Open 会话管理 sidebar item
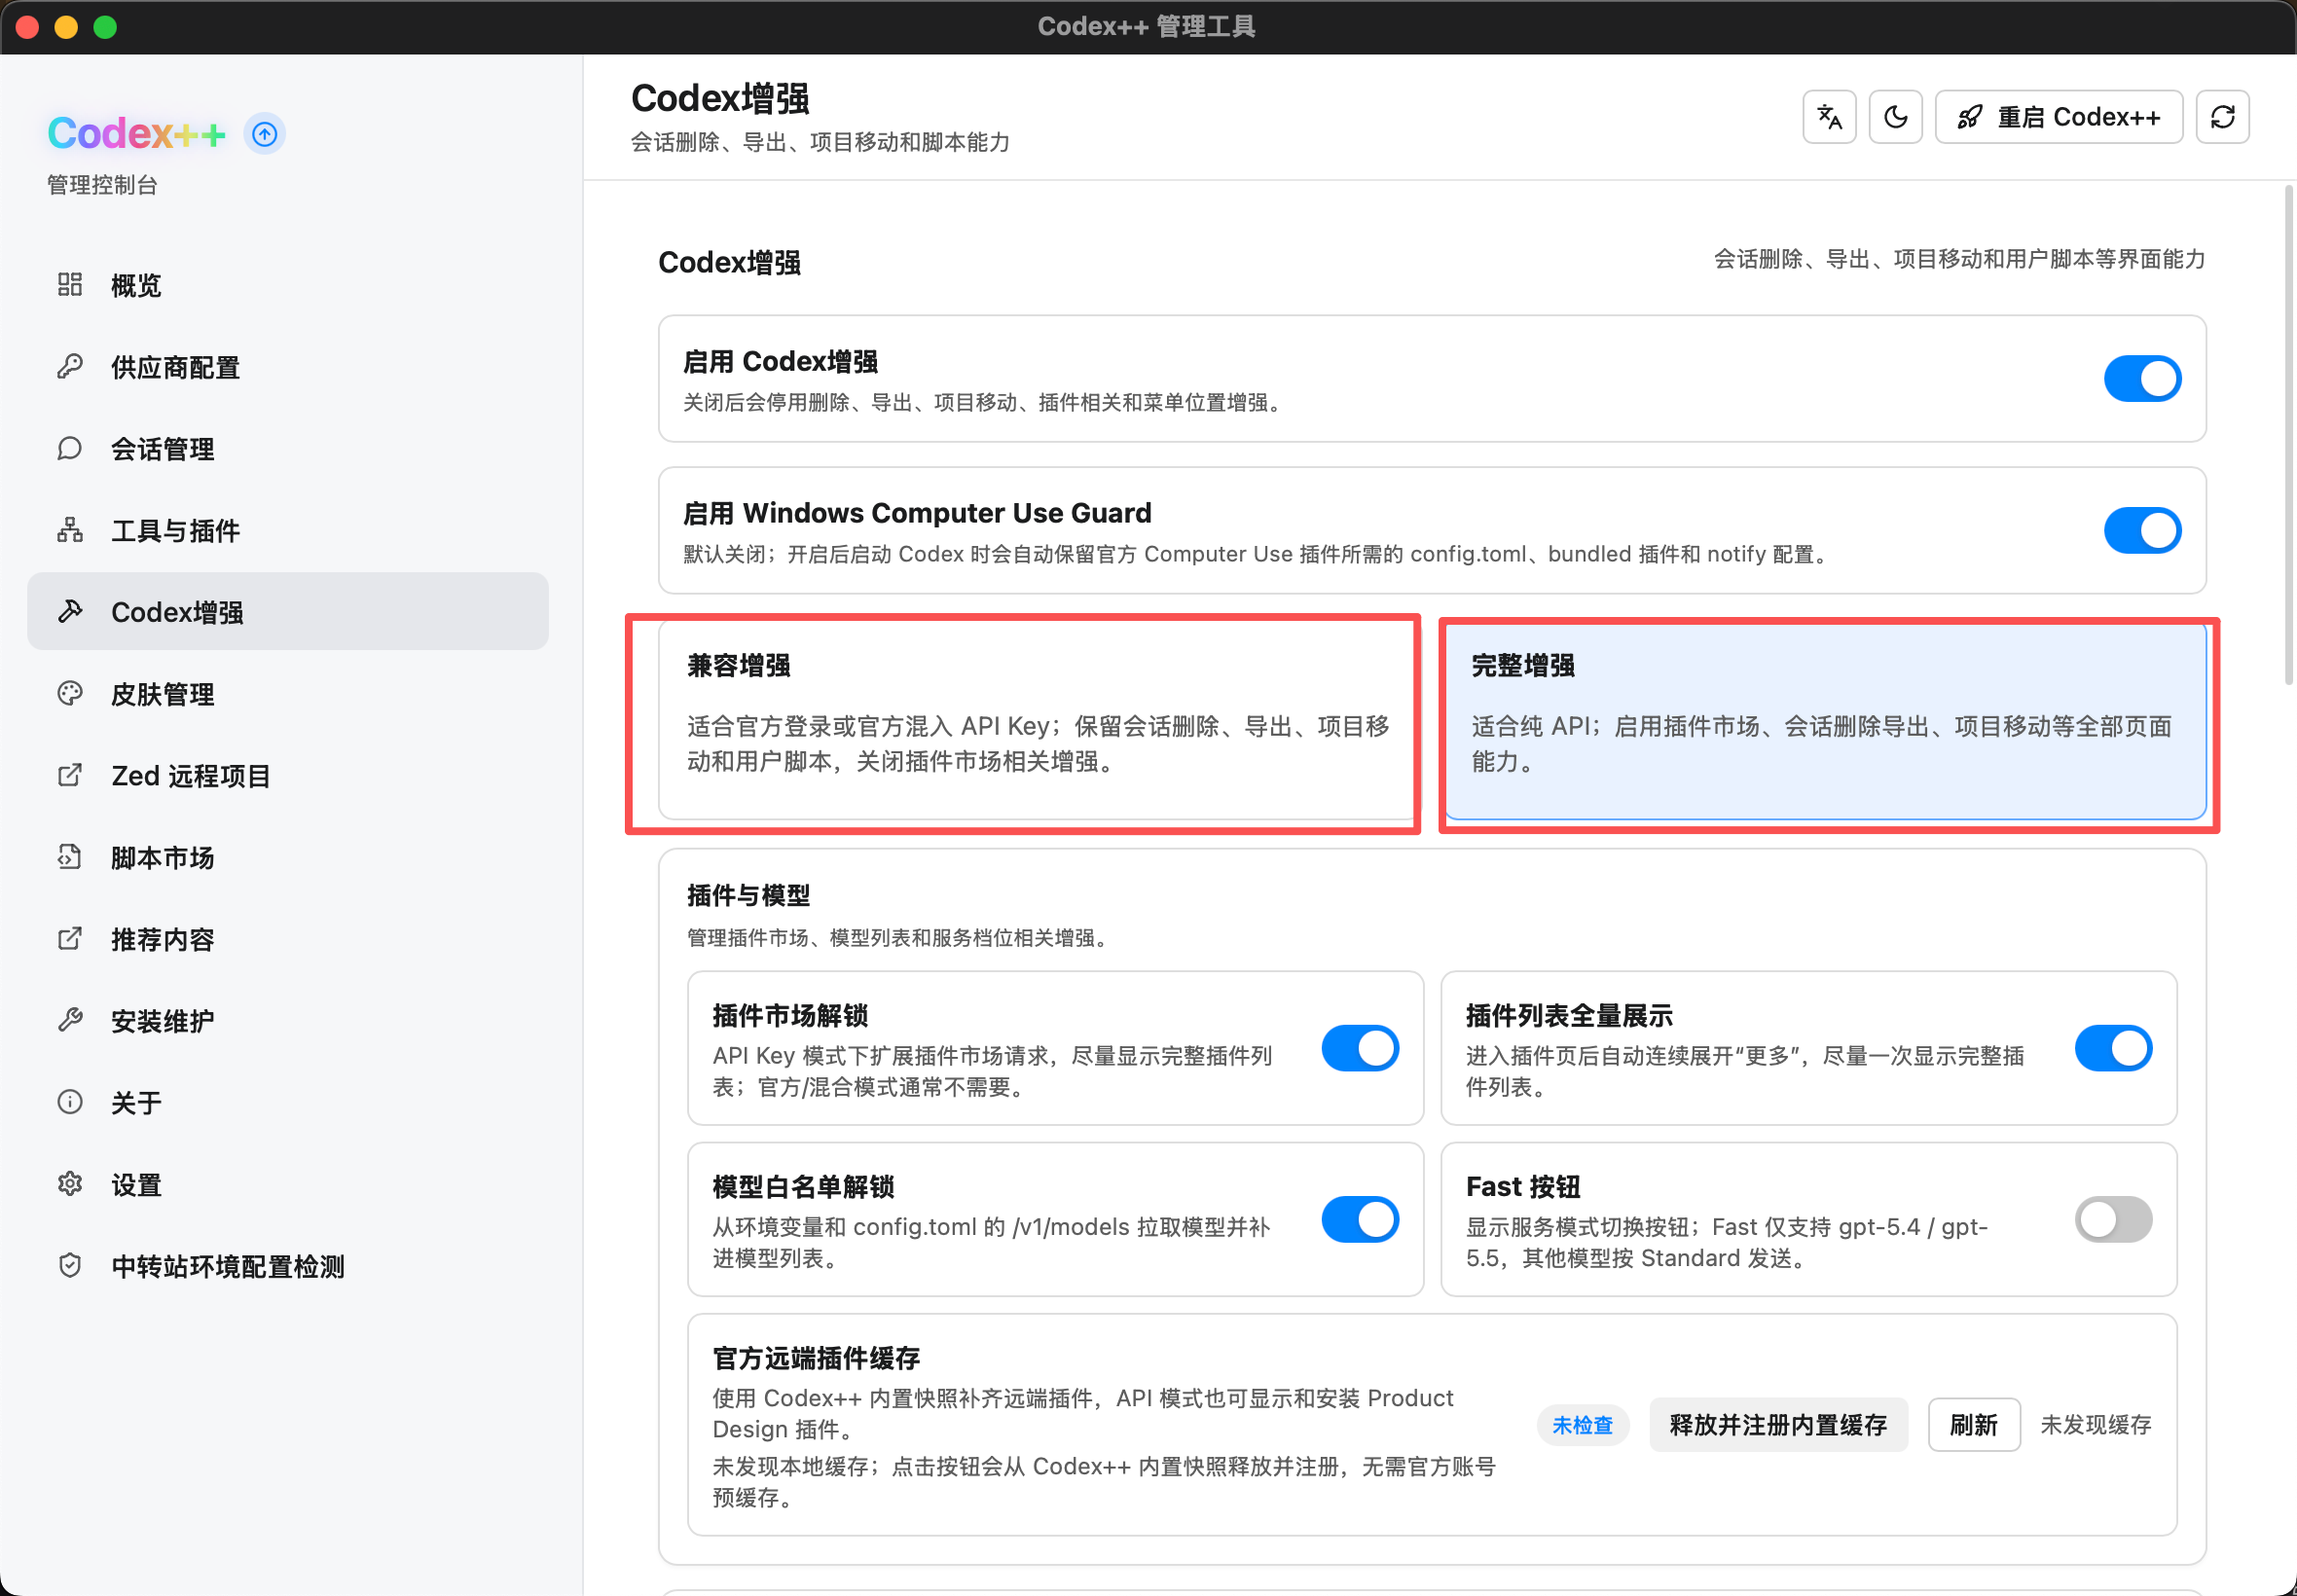The width and height of the screenshot is (2297, 1596). pyautogui.click(x=288, y=449)
